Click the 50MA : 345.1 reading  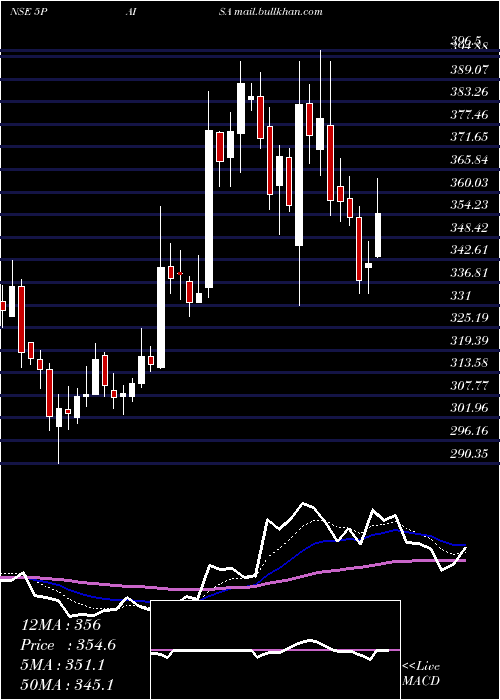tap(67, 685)
